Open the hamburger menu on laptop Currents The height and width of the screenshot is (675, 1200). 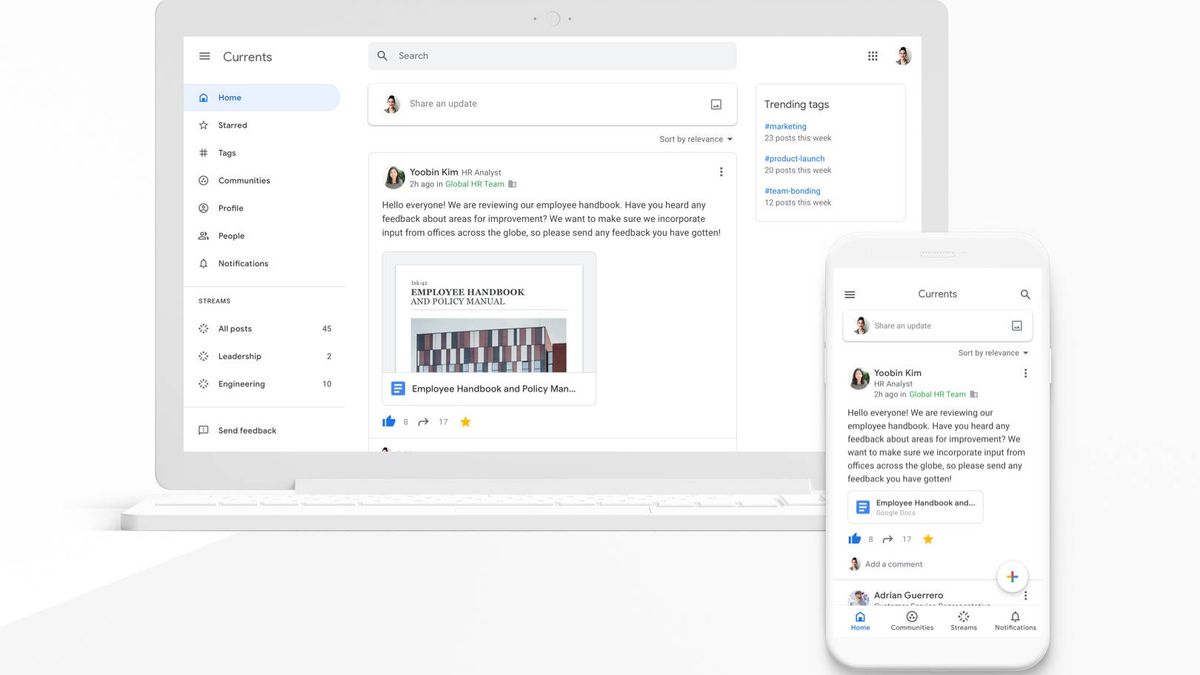coord(205,57)
